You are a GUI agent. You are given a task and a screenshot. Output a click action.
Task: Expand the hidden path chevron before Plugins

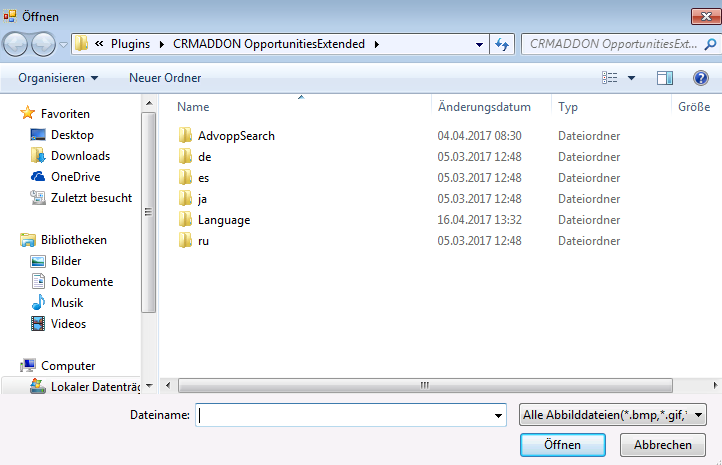pyautogui.click(x=99, y=44)
